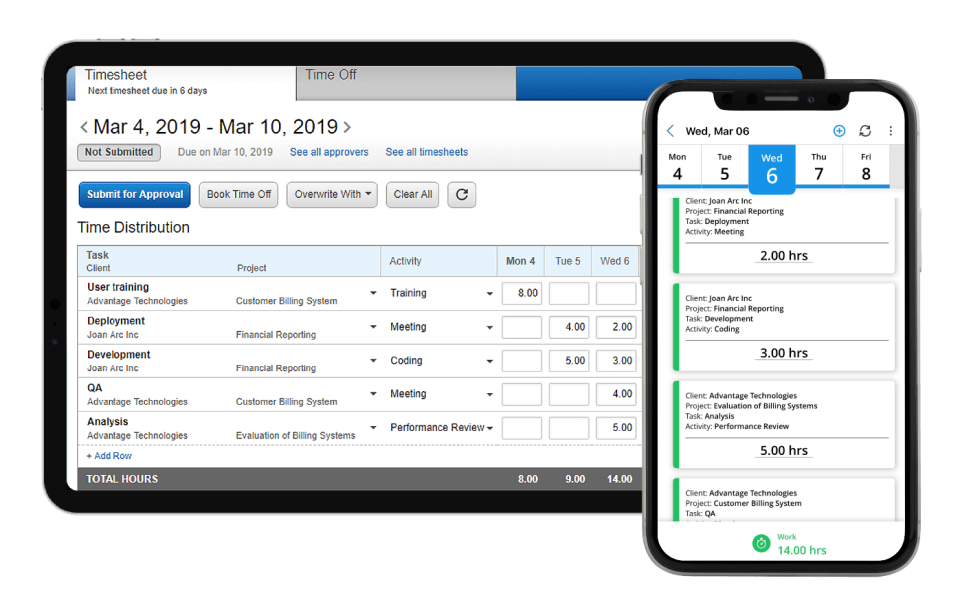Click the Mon 4 hours field for User training
This screenshot has height=611, width=960.
(521, 293)
